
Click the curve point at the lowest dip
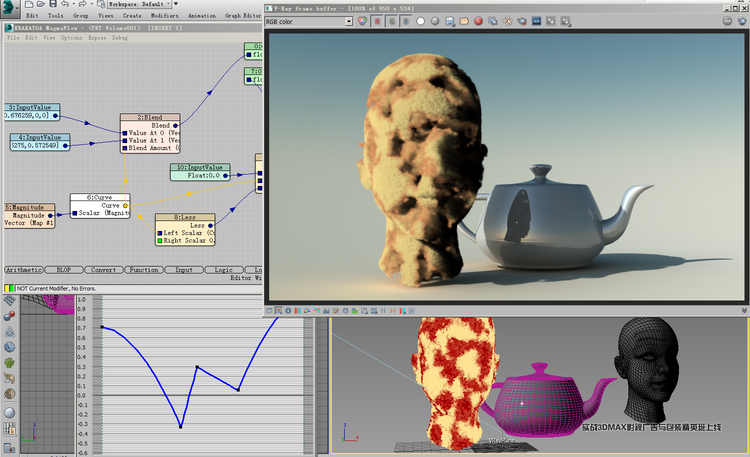coord(180,426)
